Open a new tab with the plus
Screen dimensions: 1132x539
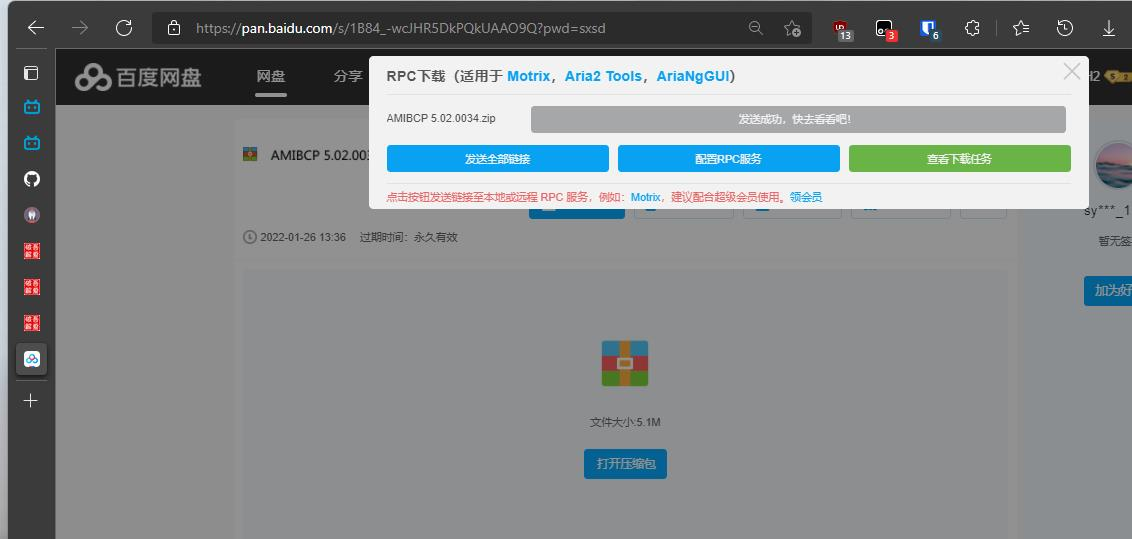(31, 400)
